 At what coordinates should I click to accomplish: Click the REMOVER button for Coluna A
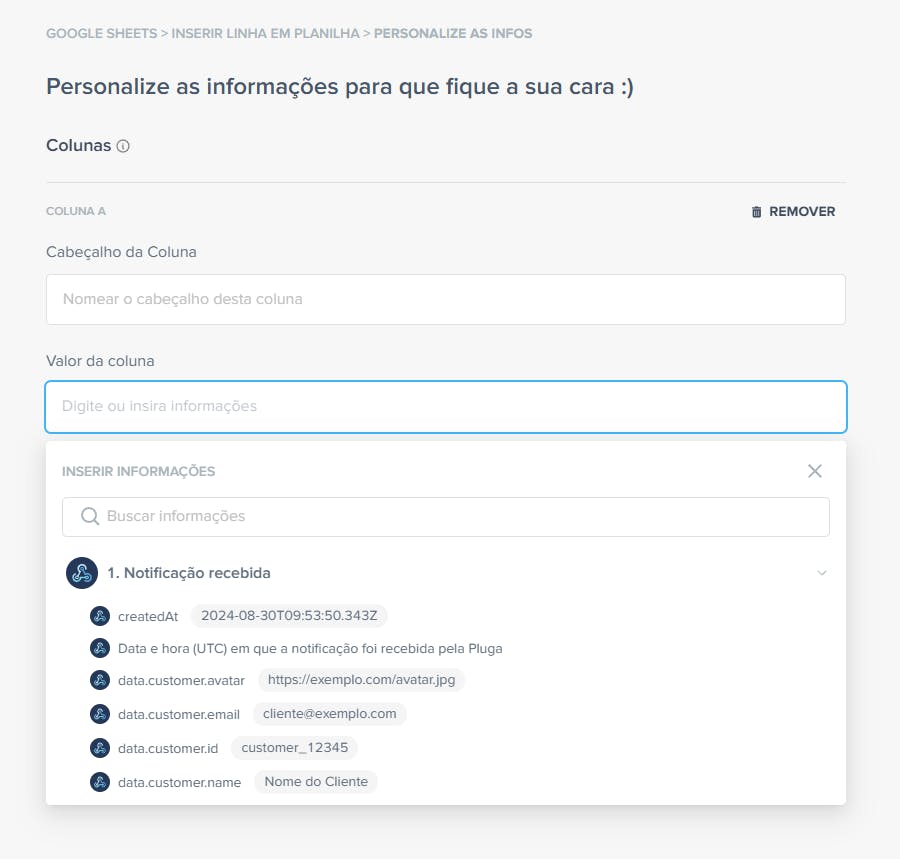[x=793, y=212]
